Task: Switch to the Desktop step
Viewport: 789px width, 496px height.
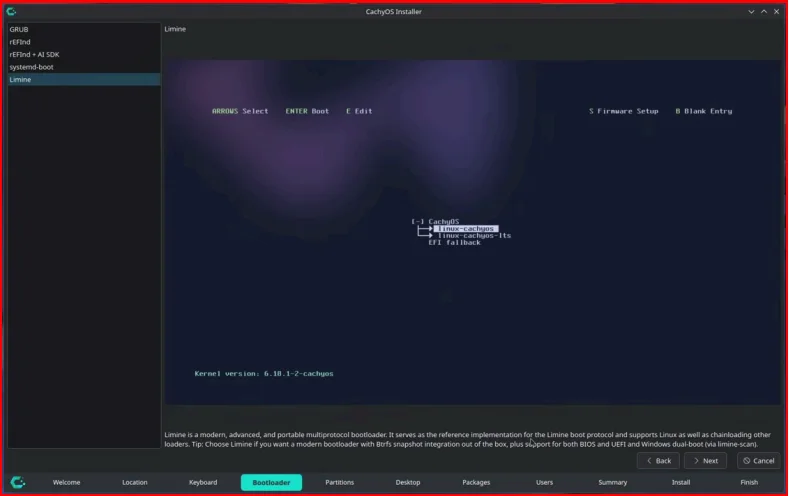Action: pos(408,482)
